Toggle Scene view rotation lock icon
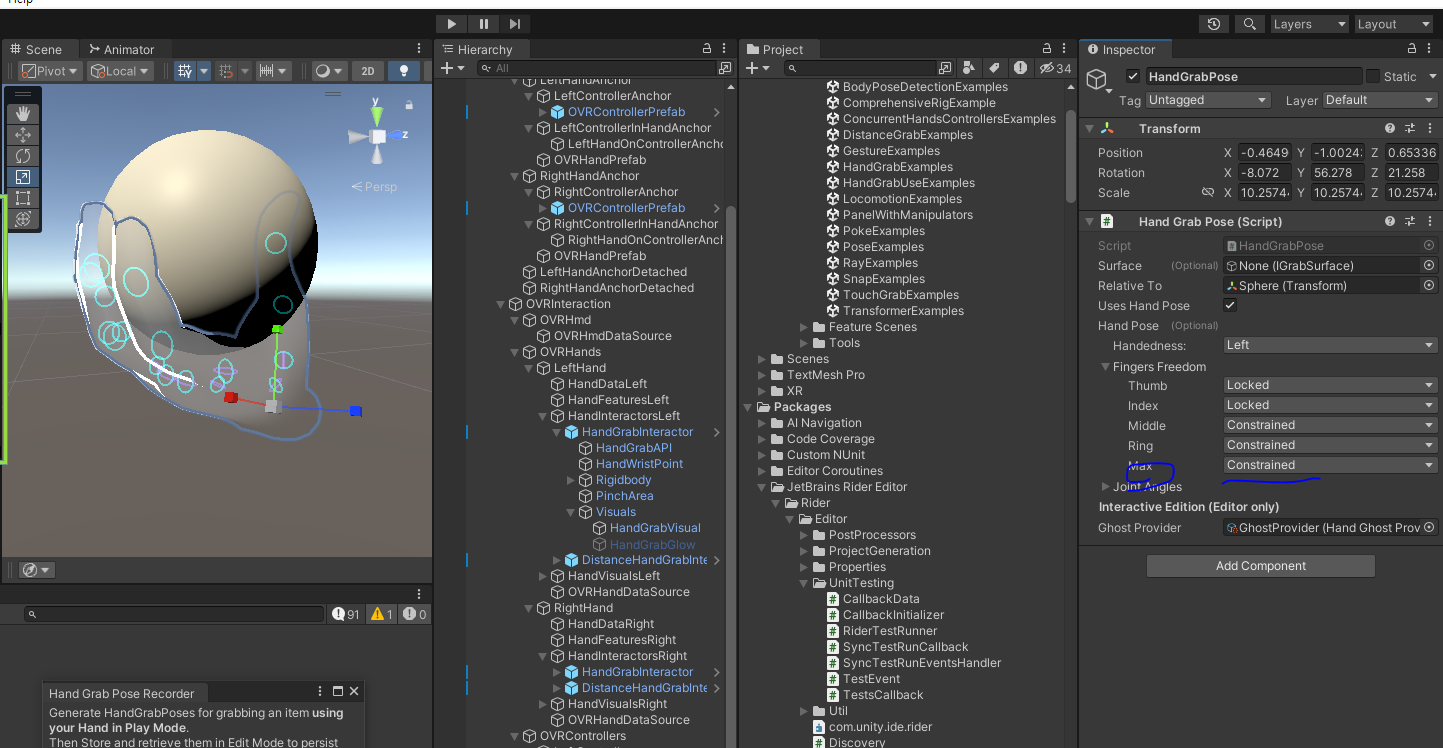 point(409,105)
